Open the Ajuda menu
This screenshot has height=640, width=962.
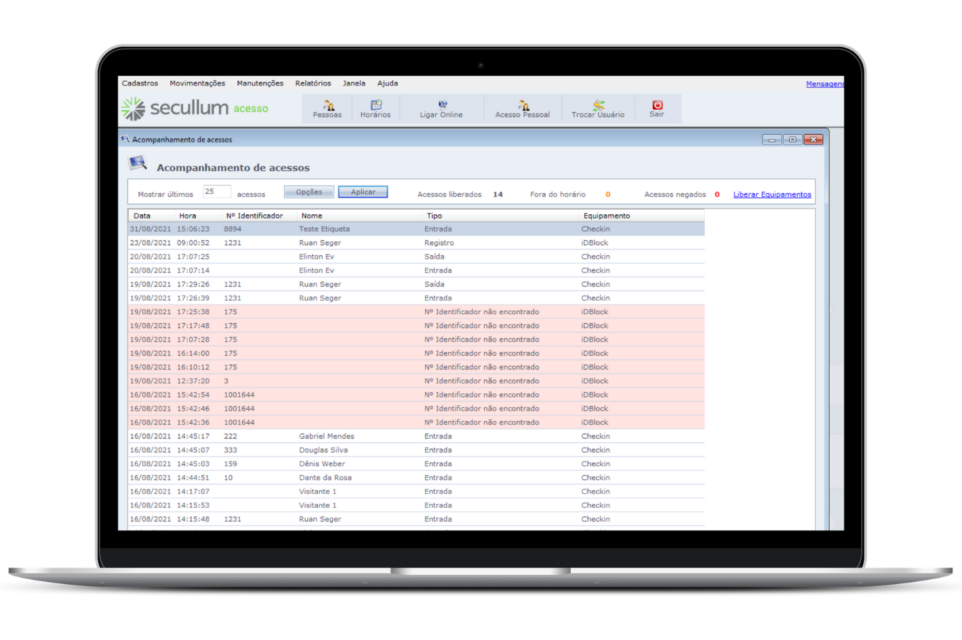pyautogui.click(x=387, y=83)
